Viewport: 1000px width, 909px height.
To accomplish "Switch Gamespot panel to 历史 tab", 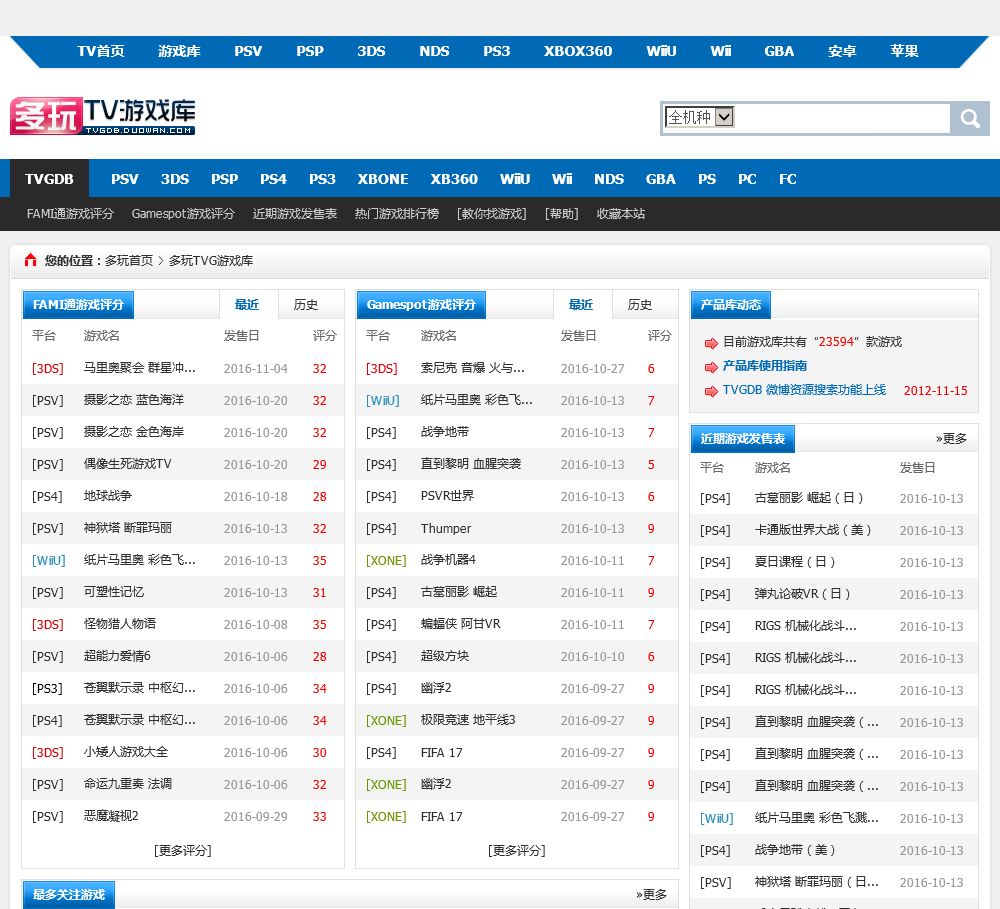I will click(640, 305).
